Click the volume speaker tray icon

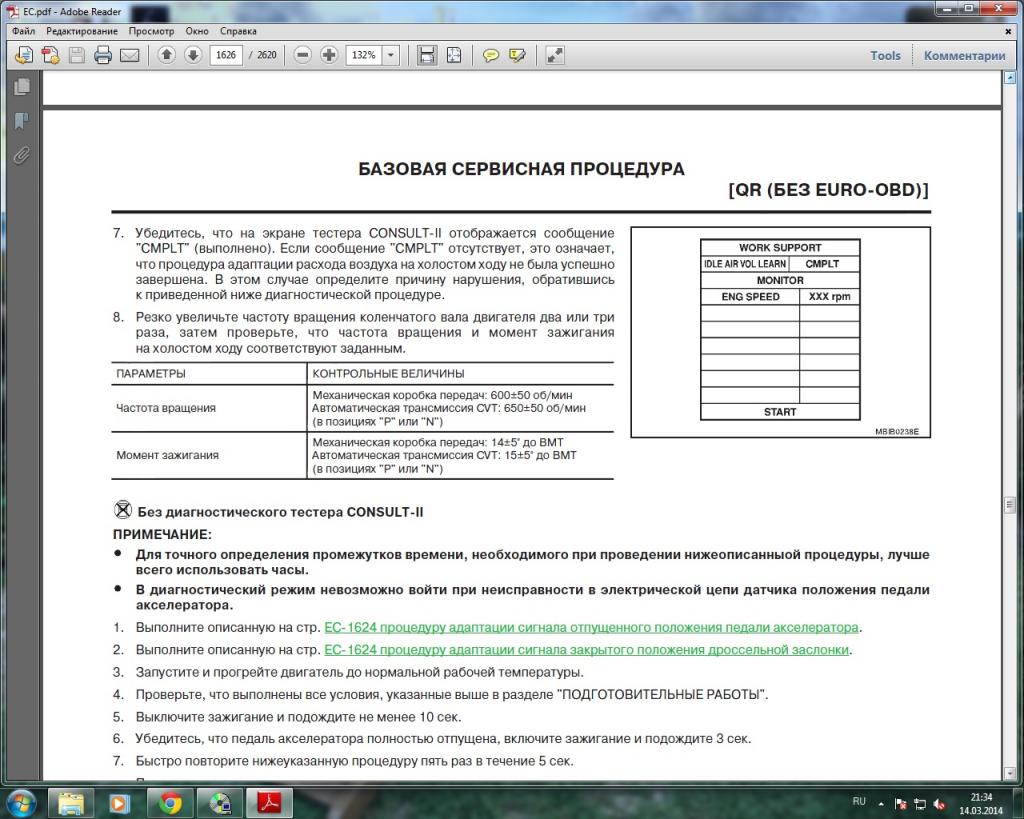click(x=940, y=803)
